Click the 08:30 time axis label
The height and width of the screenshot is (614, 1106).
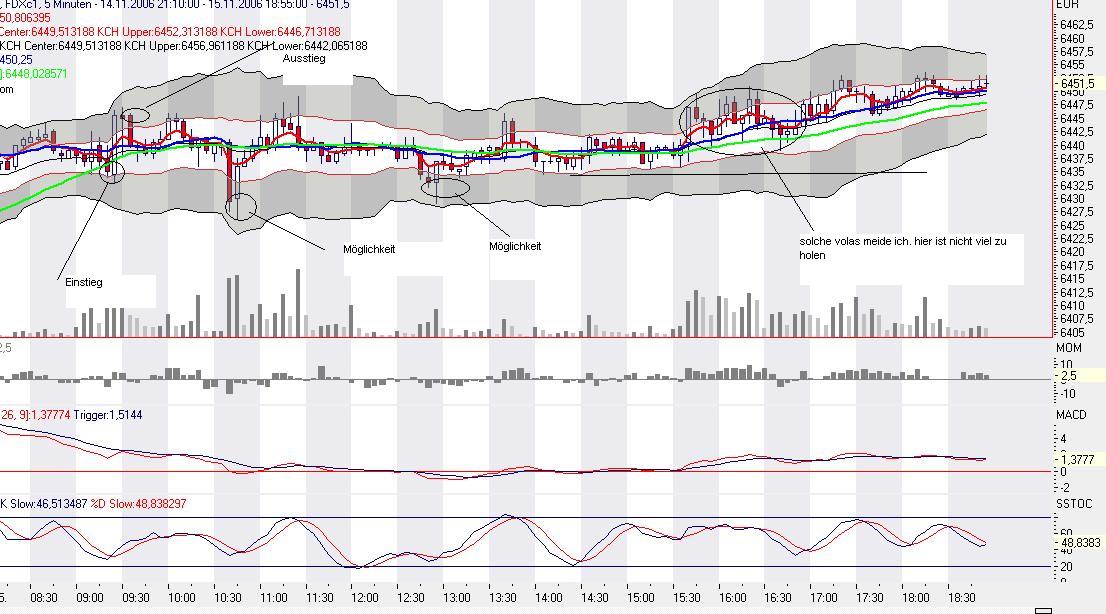[44, 598]
